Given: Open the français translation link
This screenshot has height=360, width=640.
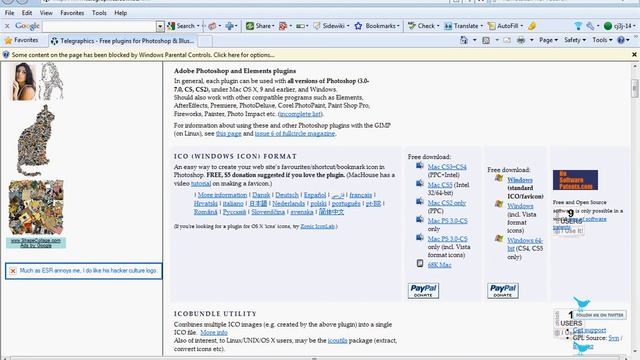Looking at the screenshot, I should 360,195.
